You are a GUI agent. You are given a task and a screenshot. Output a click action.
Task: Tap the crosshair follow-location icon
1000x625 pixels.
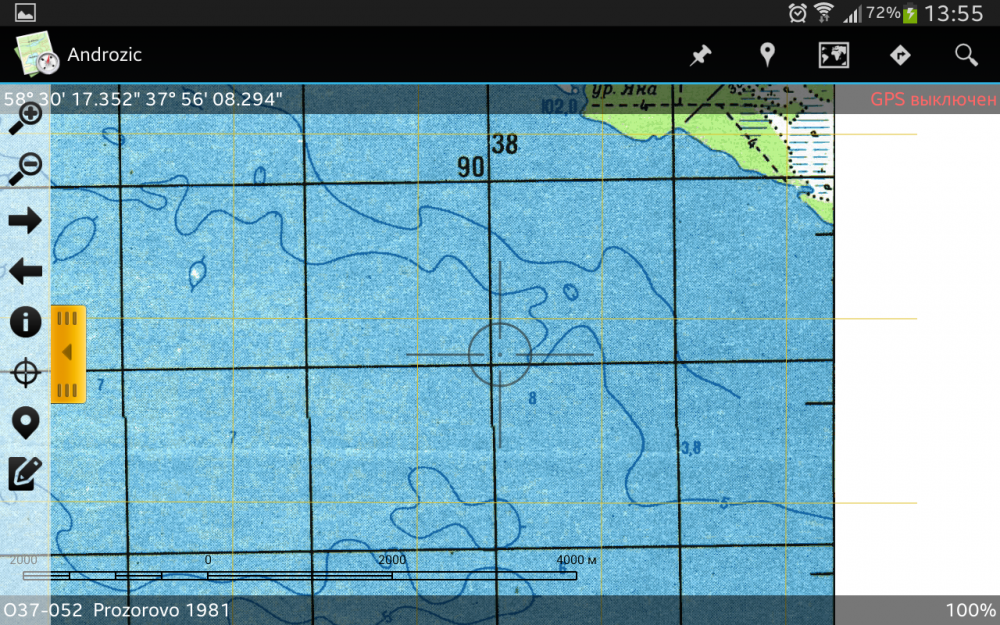pyautogui.click(x=25, y=373)
